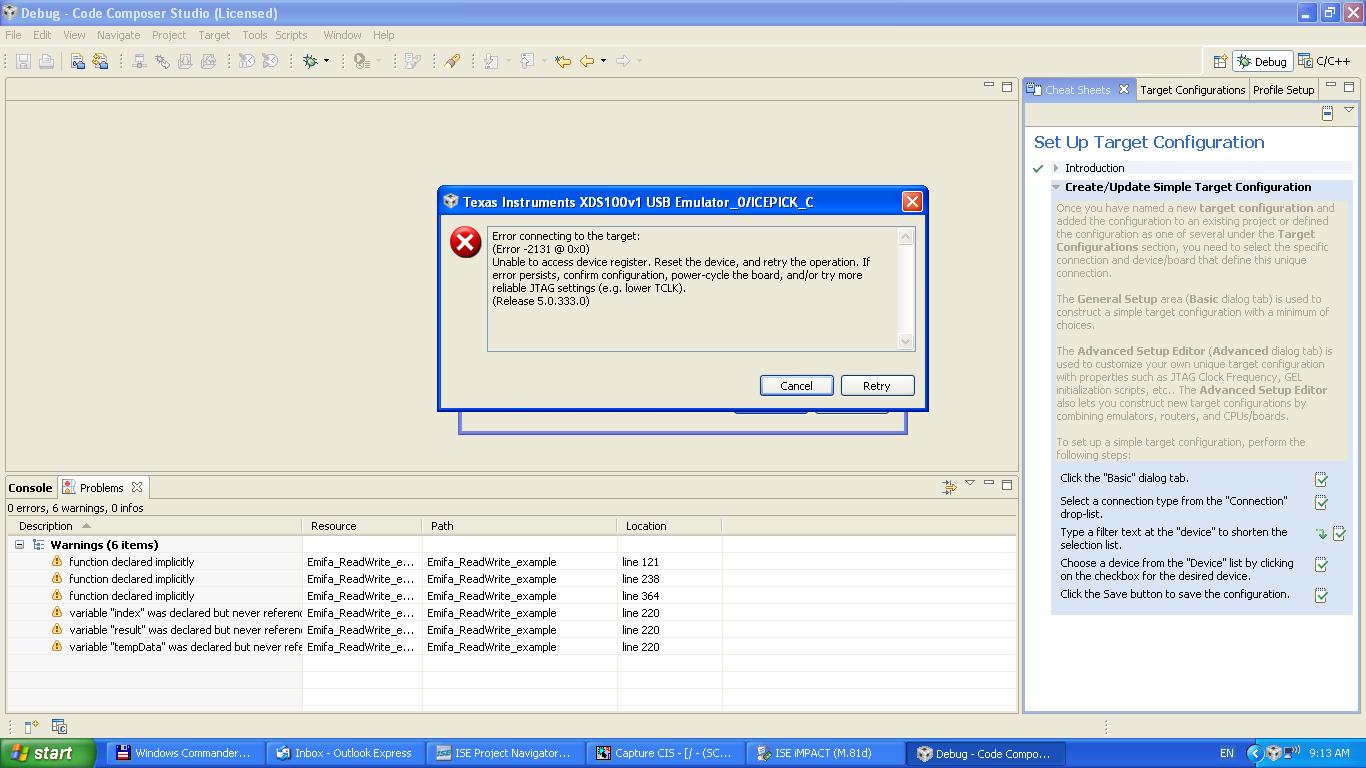Click the minimize Cheat Sheets view icon

1331,86
